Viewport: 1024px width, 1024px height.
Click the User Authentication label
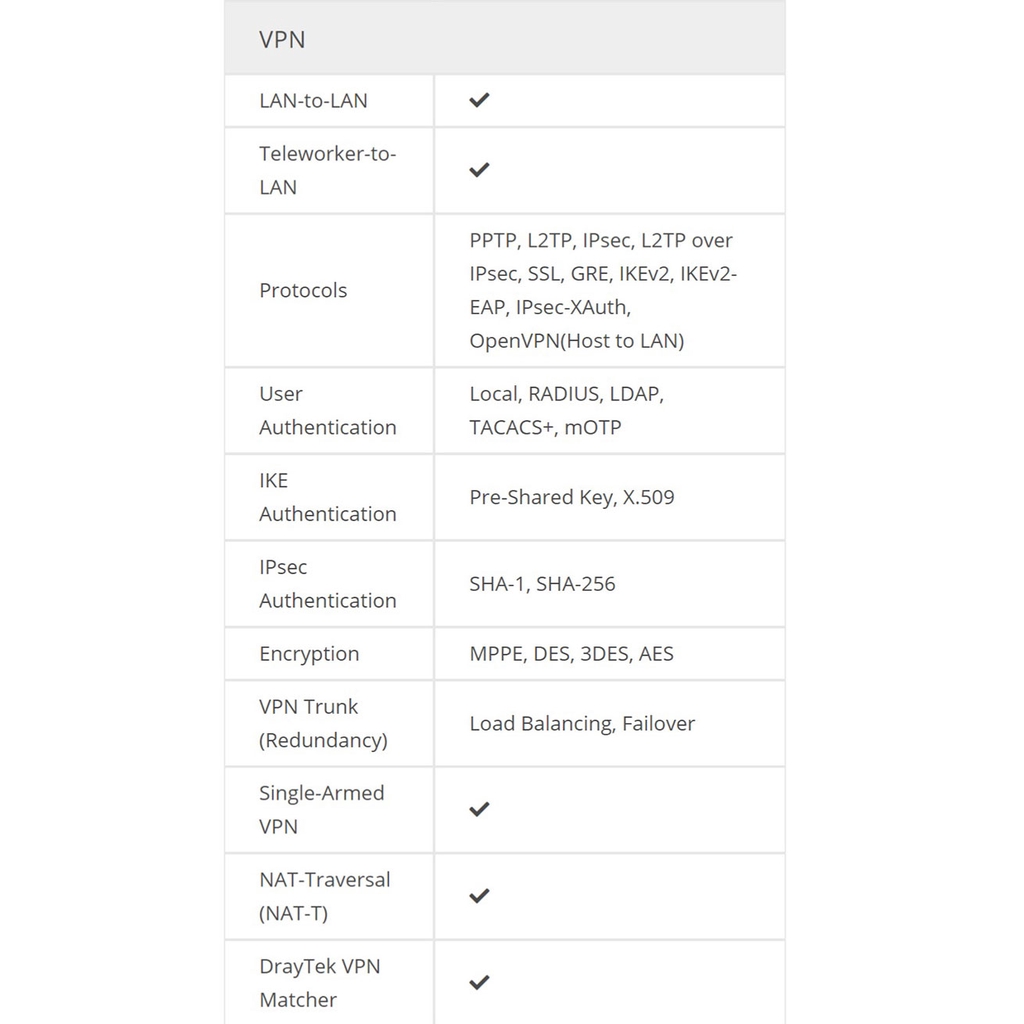coord(327,410)
